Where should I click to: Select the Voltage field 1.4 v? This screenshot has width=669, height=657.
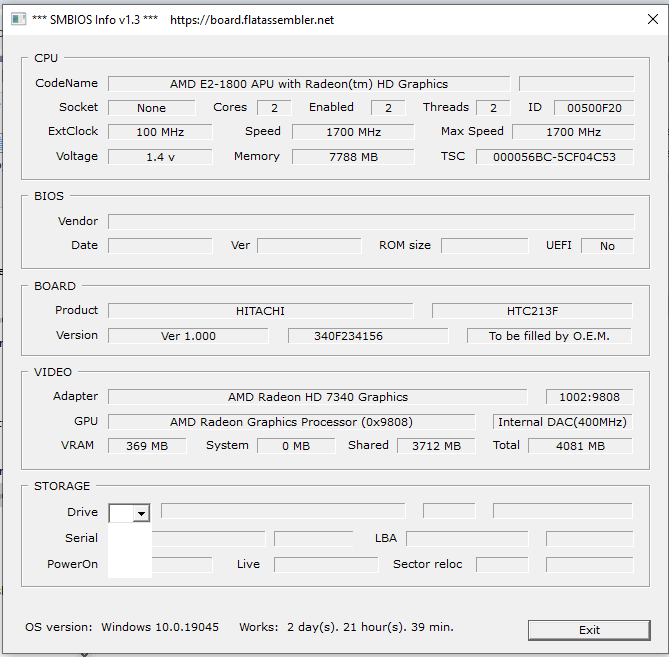160,157
